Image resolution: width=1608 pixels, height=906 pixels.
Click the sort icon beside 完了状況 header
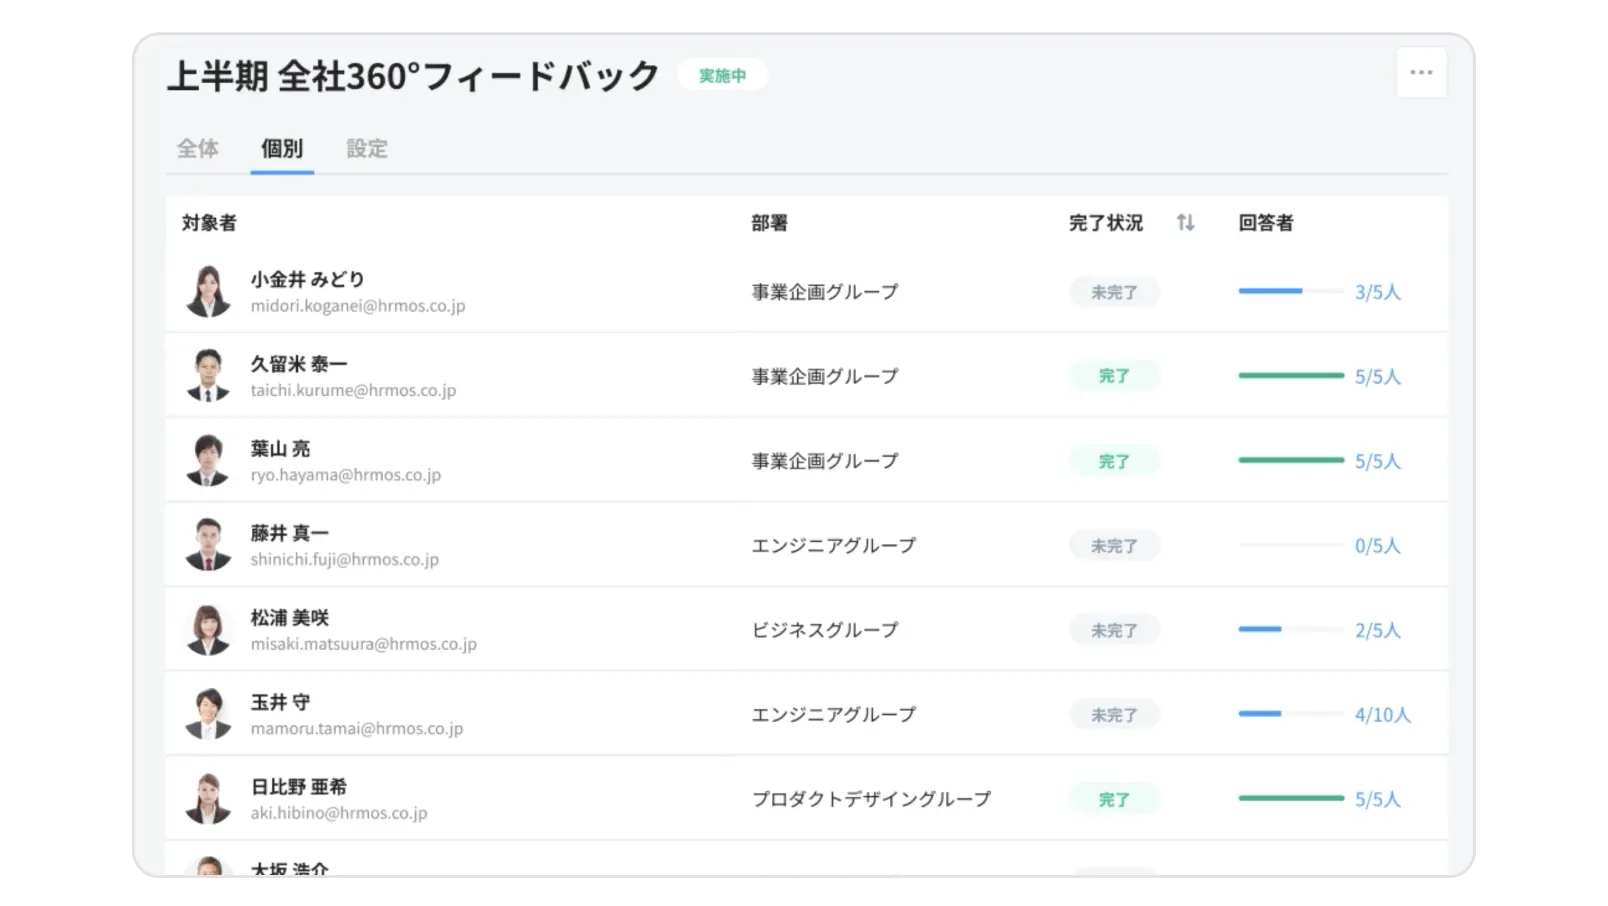[x=1186, y=223]
